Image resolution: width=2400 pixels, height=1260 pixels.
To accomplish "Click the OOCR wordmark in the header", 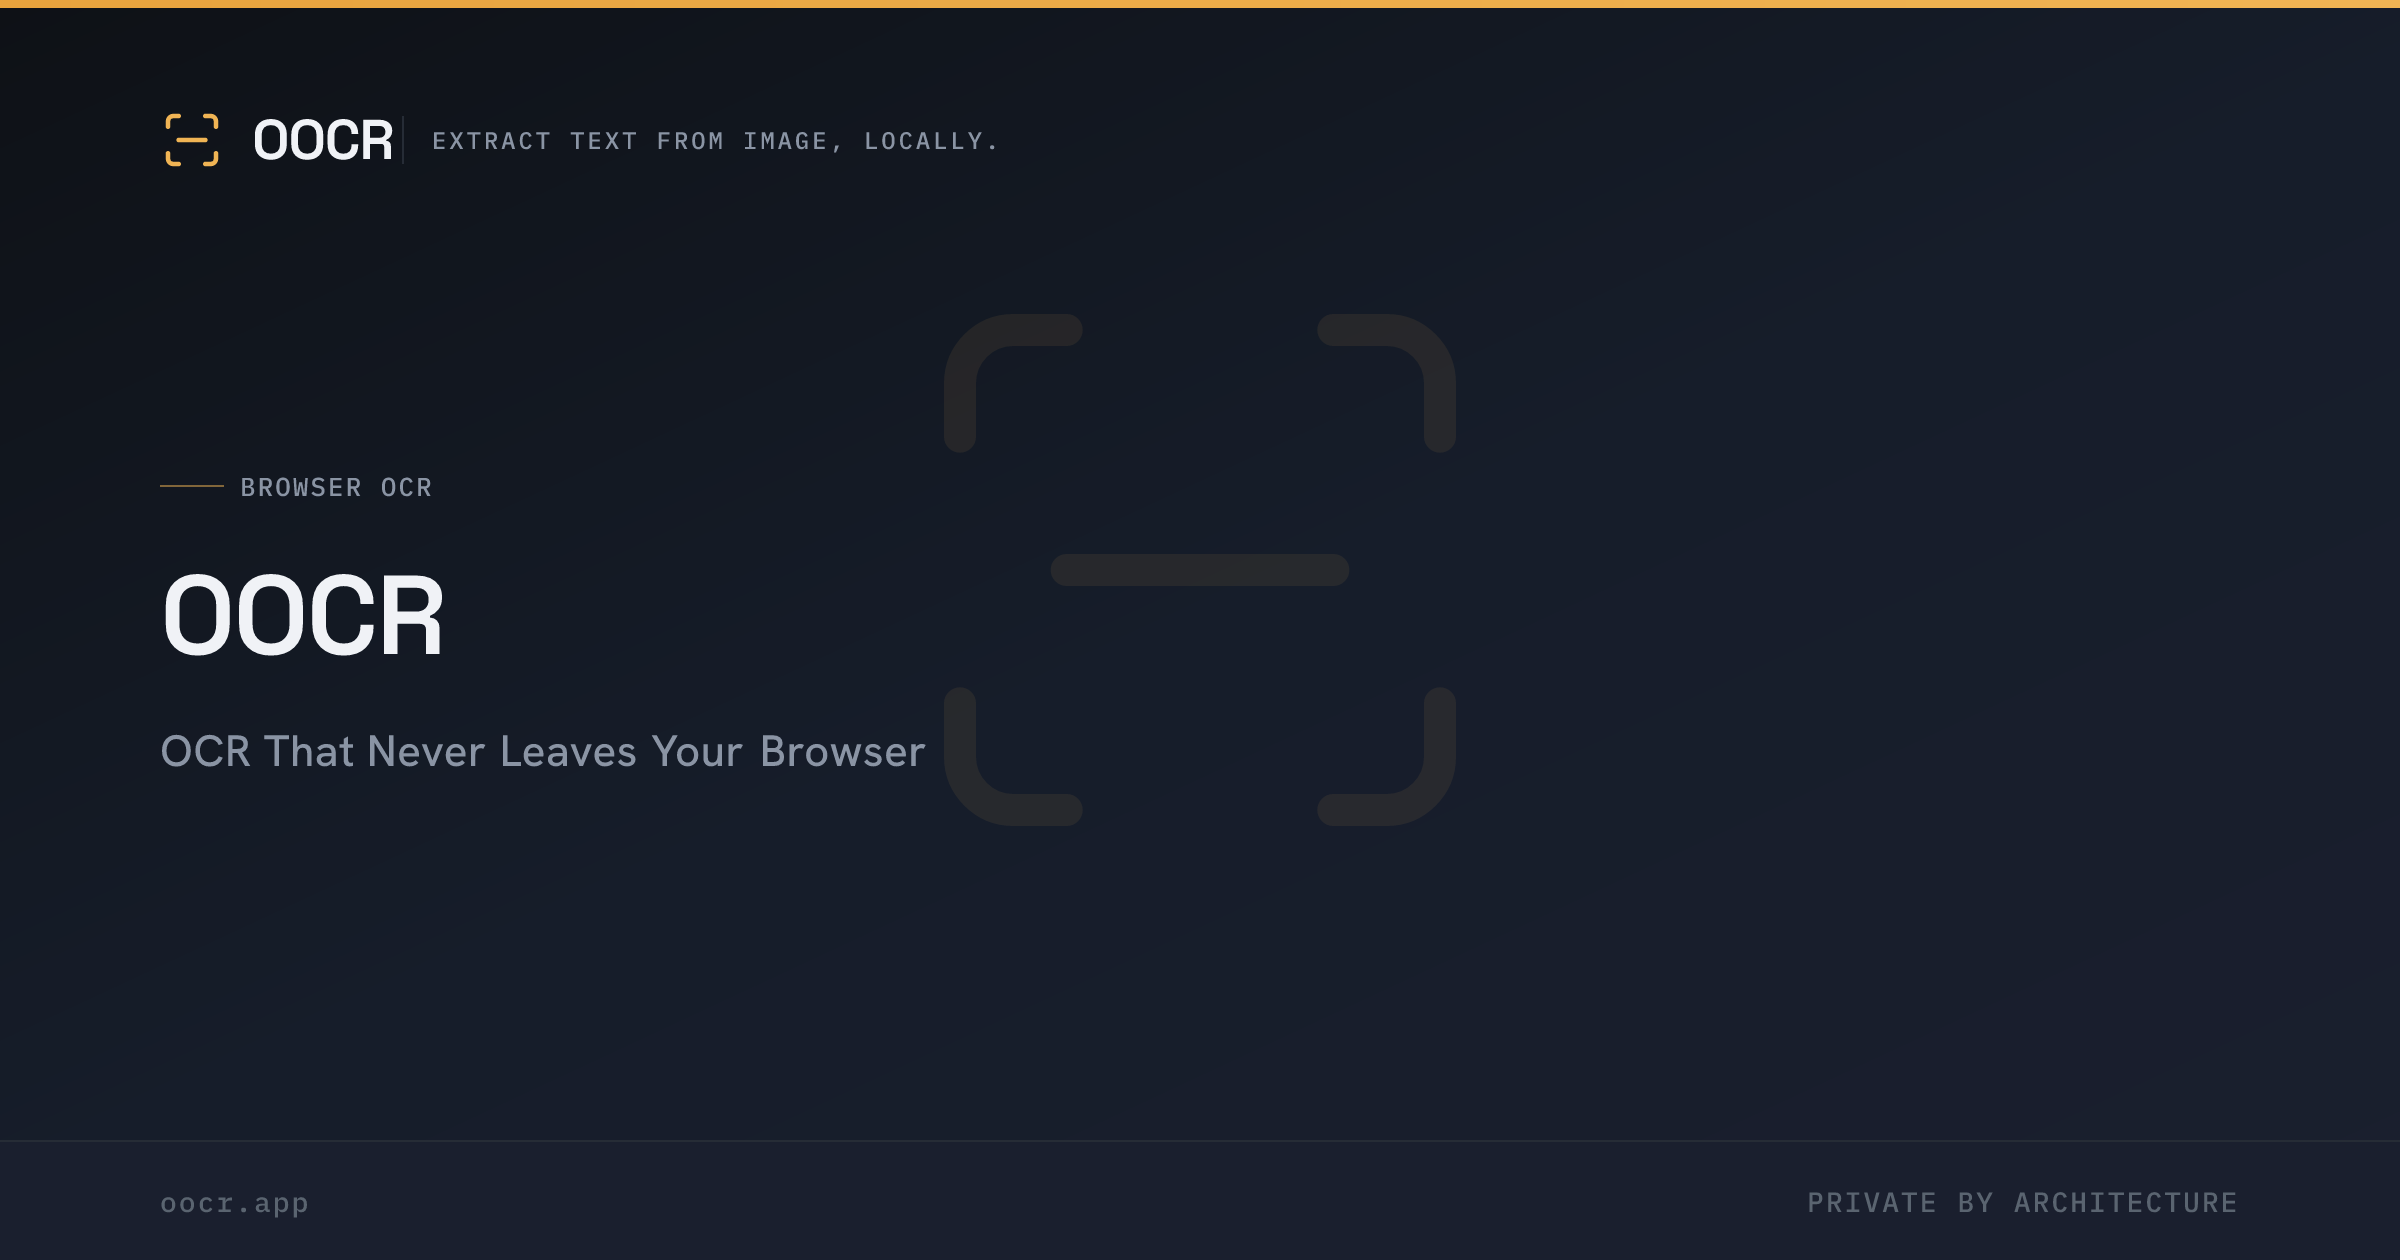I will pyautogui.click(x=322, y=140).
